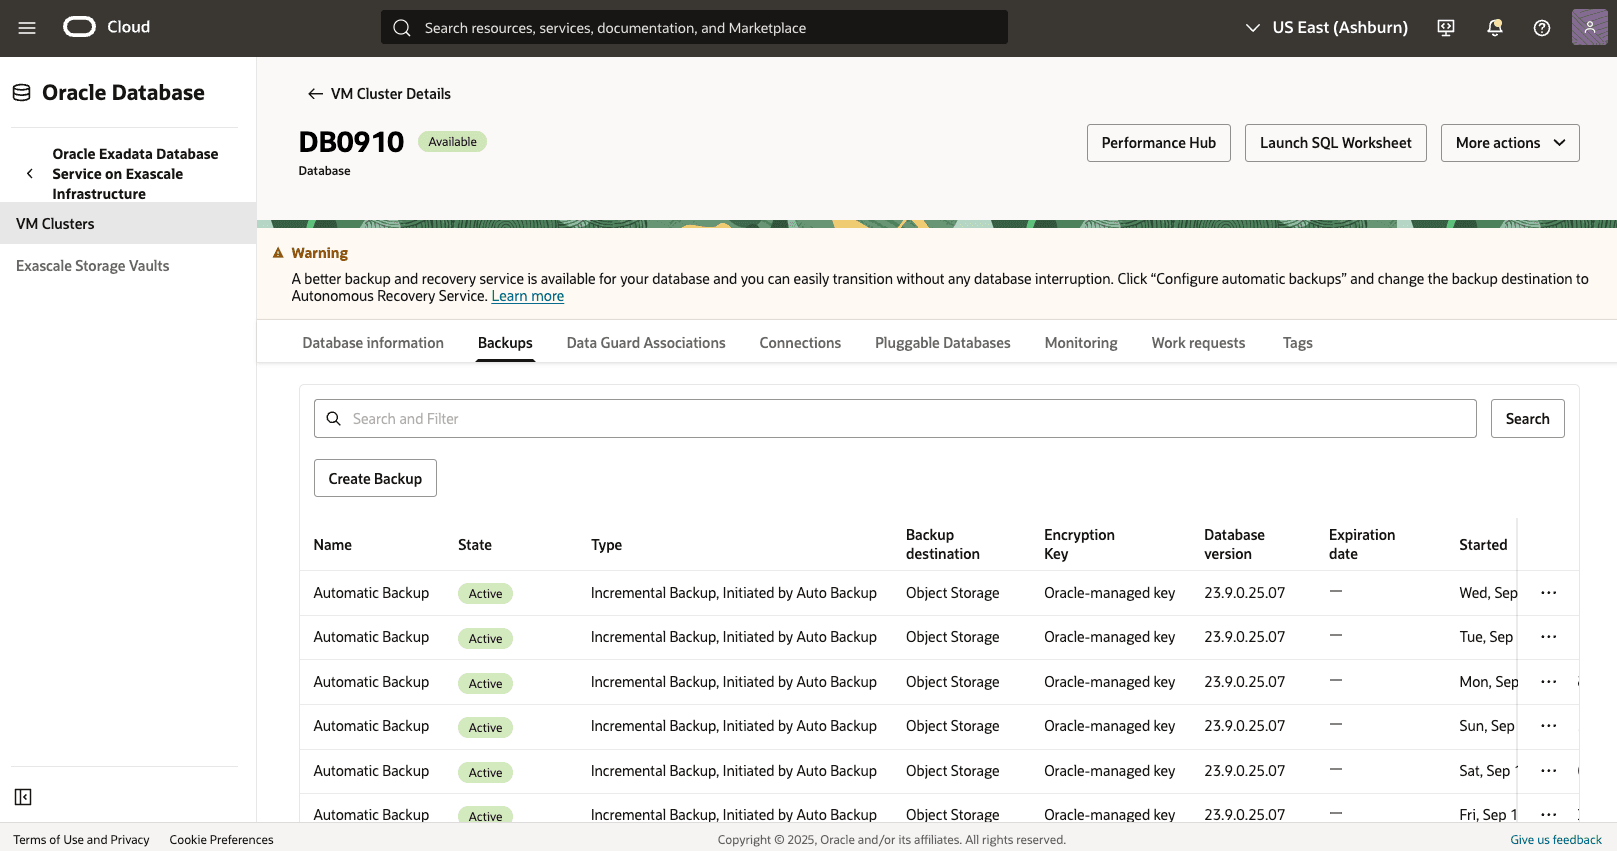1617x851 pixels.
Task: Click the magnifier icon in Search and Filter
Action: tap(334, 419)
